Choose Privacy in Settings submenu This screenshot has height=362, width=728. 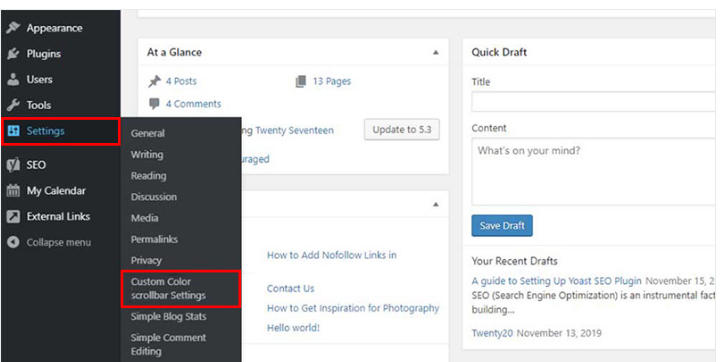point(146,260)
